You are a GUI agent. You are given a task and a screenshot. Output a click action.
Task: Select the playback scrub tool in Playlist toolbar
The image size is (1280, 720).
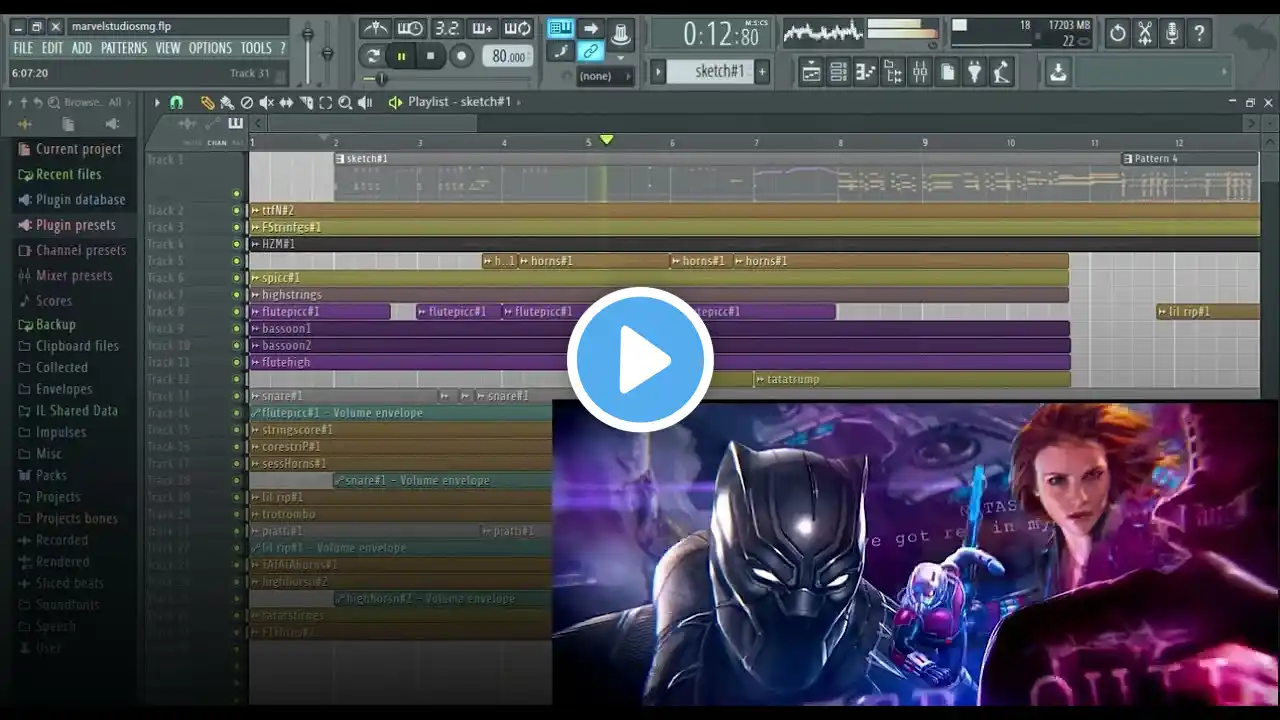pos(365,102)
